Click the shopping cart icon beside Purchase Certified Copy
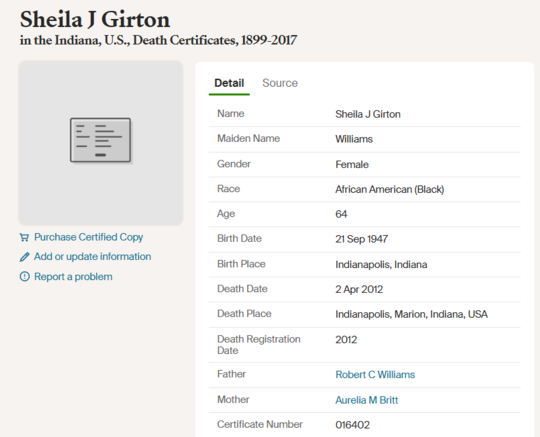Image resolution: width=540 pixels, height=437 pixels. pyautogui.click(x=24, y=237)
